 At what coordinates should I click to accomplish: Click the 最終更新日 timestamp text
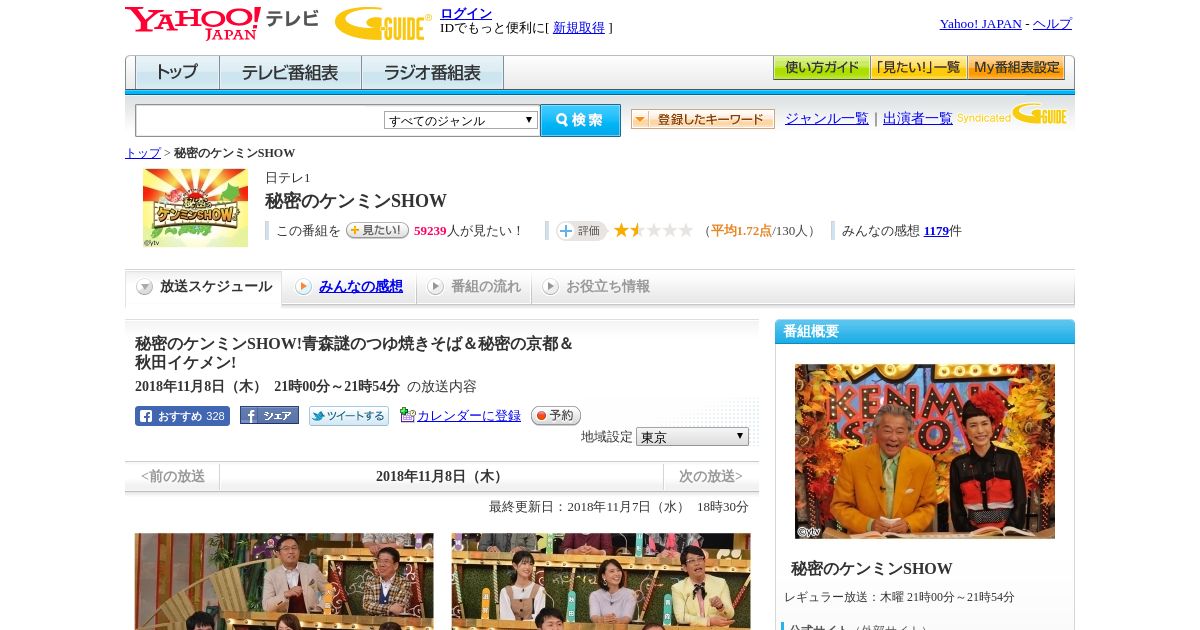619,507
